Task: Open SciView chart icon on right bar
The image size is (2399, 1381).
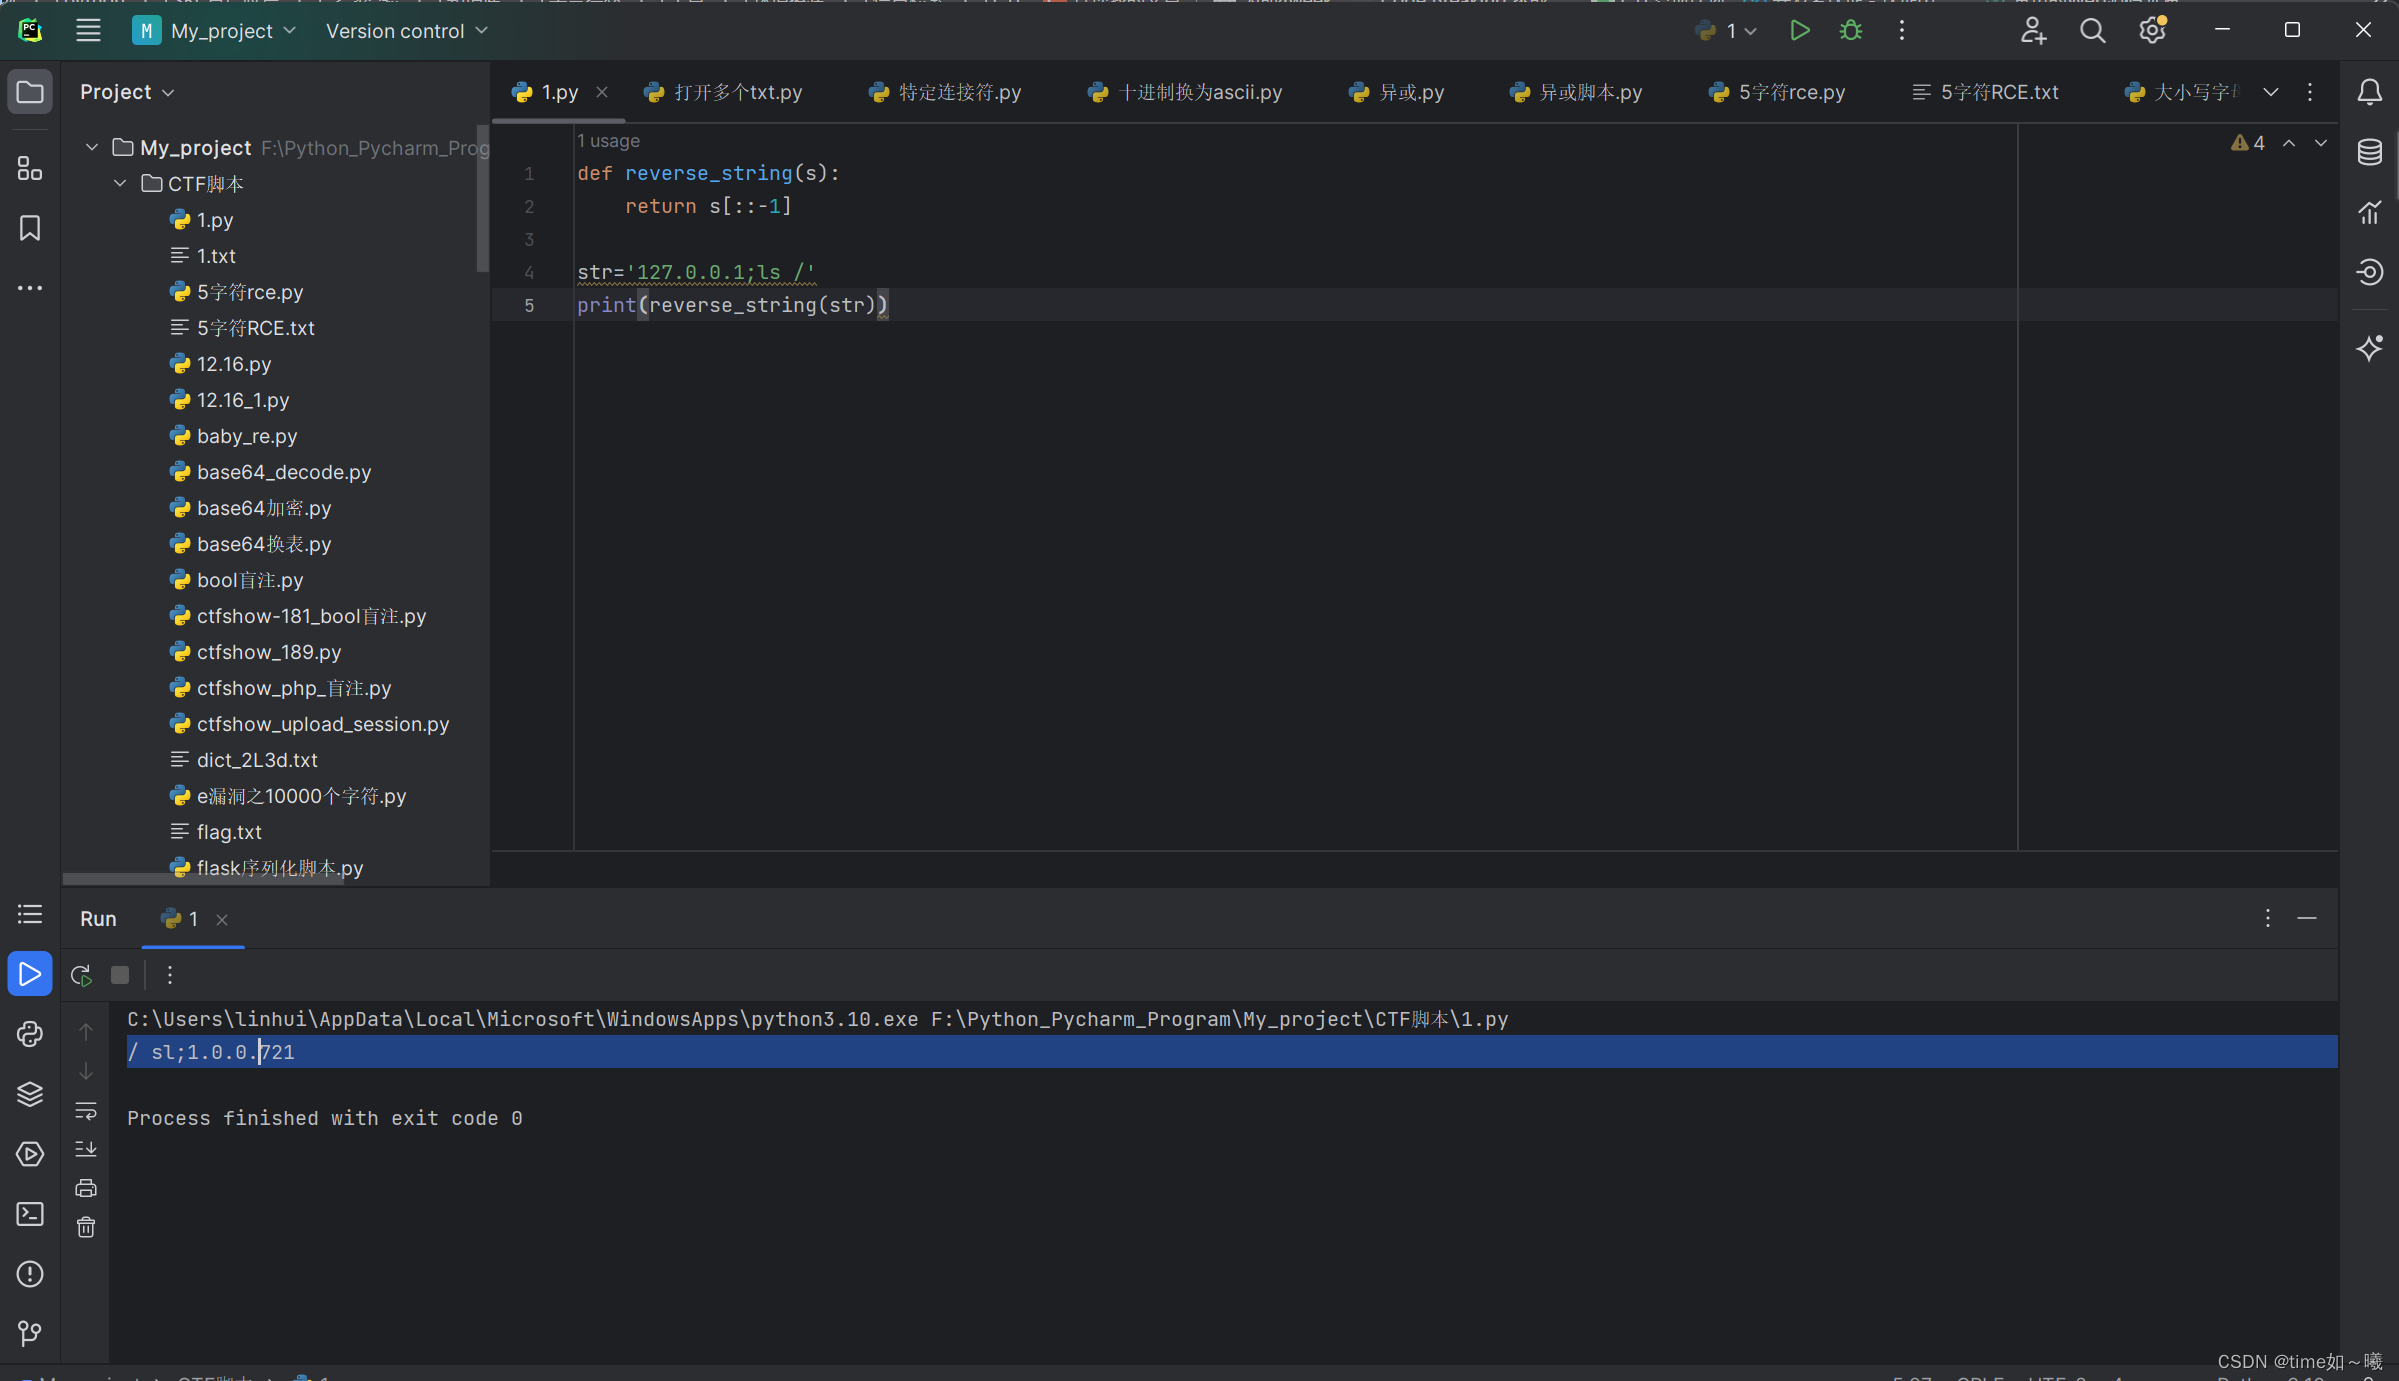Action: [x=2369, y=212]
